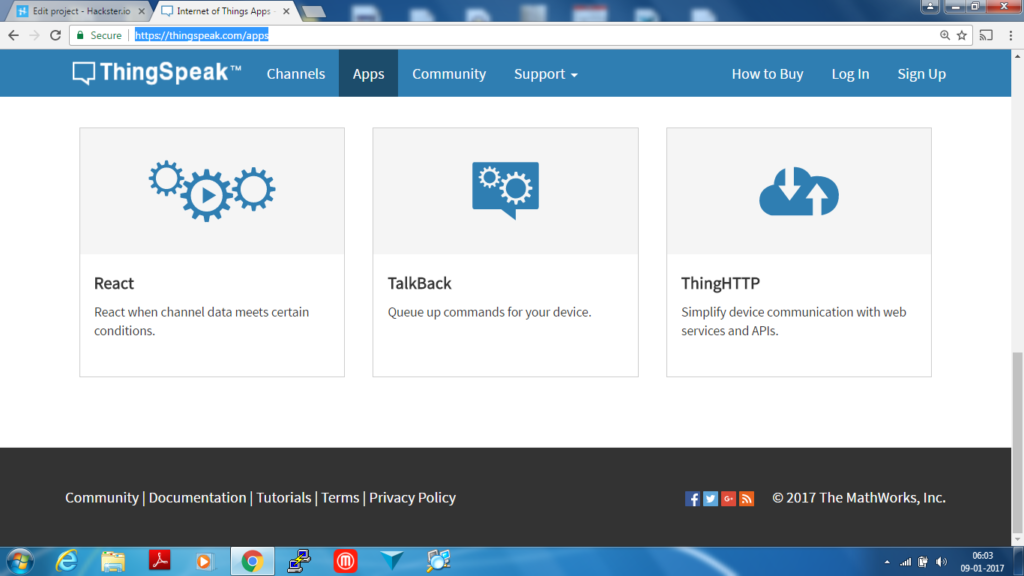This screenshot has height=576, width=1024.
Task: Open Terms footer link
Action: tap(340, 498)
